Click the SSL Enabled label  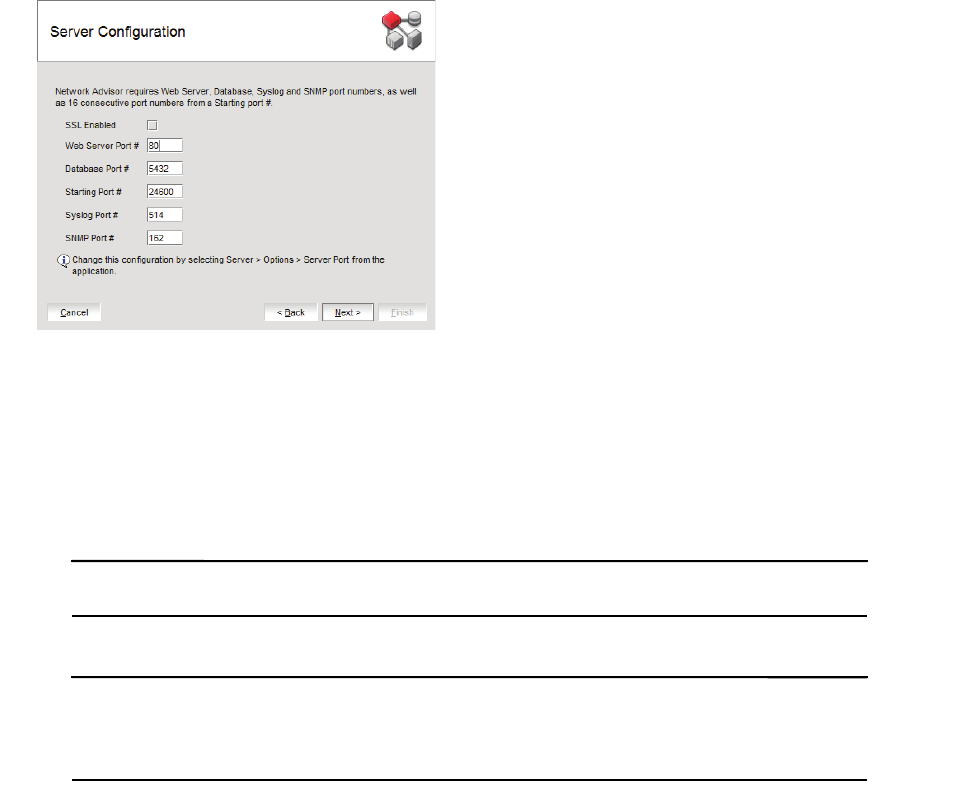[91, 125]
